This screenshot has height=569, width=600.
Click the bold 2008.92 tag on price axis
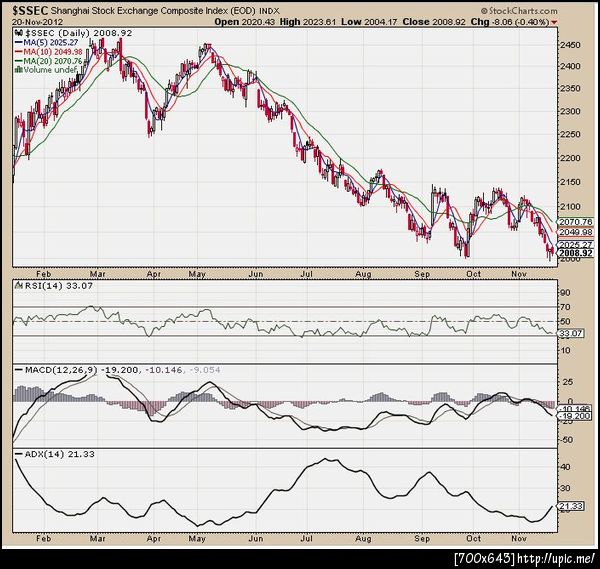pyautogui.click(x=575, y=253)
